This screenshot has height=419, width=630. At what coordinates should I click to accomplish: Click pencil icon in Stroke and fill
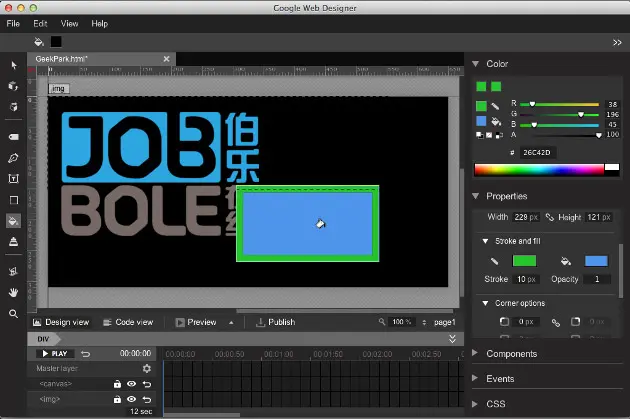pos(495,261)
